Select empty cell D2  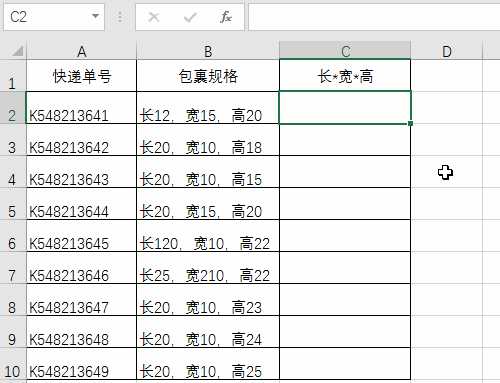click(x=447, y=108)
